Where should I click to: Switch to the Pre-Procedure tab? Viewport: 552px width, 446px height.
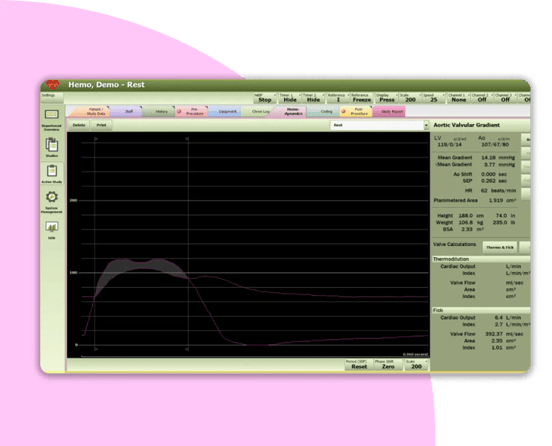tap(193, 112)
